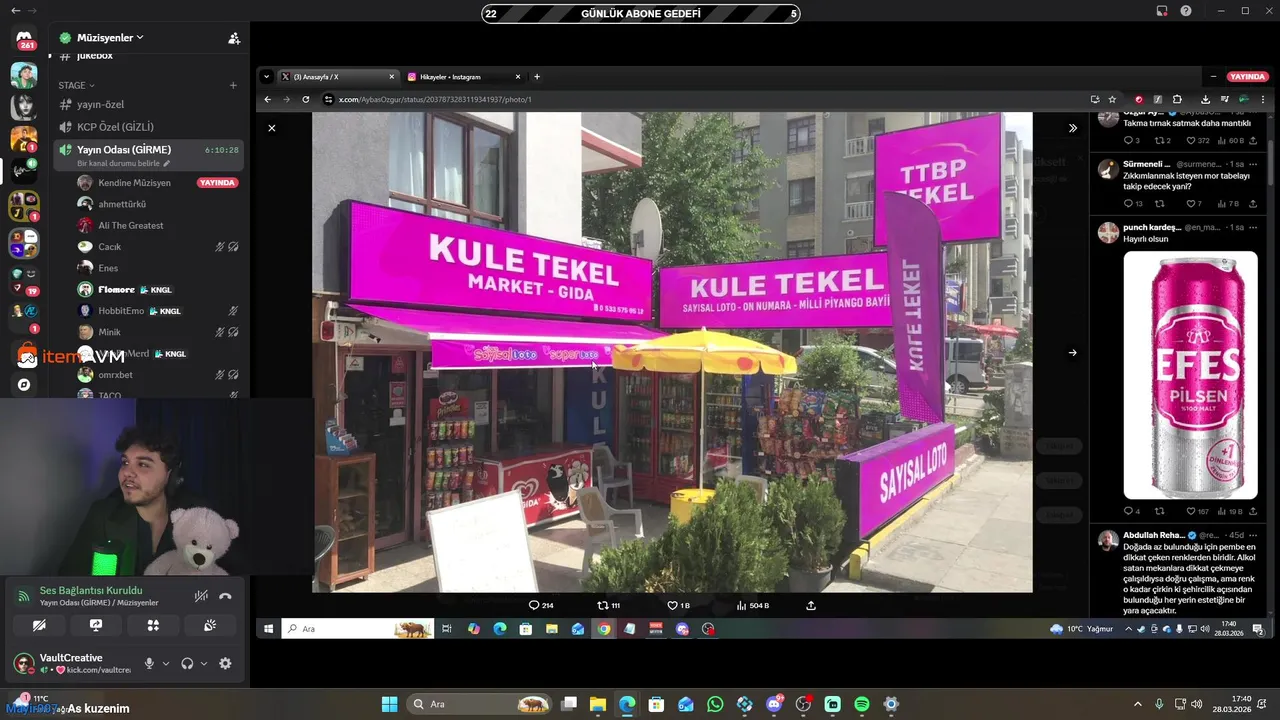Screen dimensions: 1280x720
Task: Open the browser three-dot menu
Action: (1263, 99)
